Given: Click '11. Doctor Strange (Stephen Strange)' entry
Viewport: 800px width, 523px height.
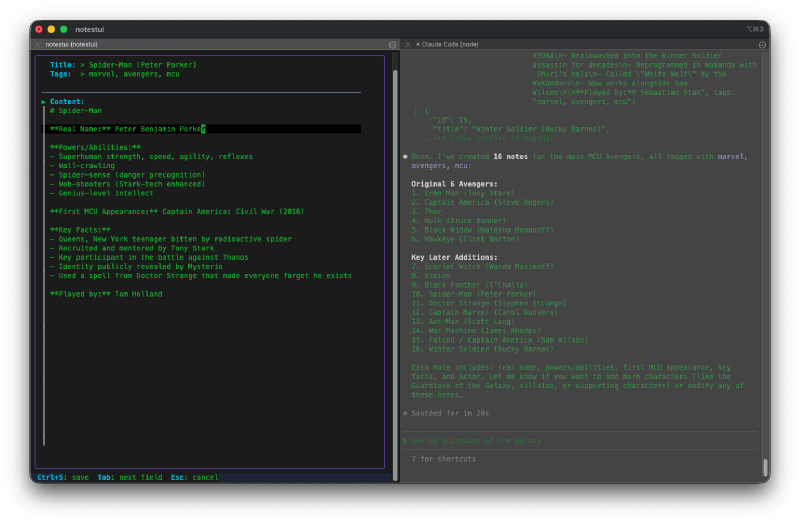Looking at the screenshot, I should (489, 304).
